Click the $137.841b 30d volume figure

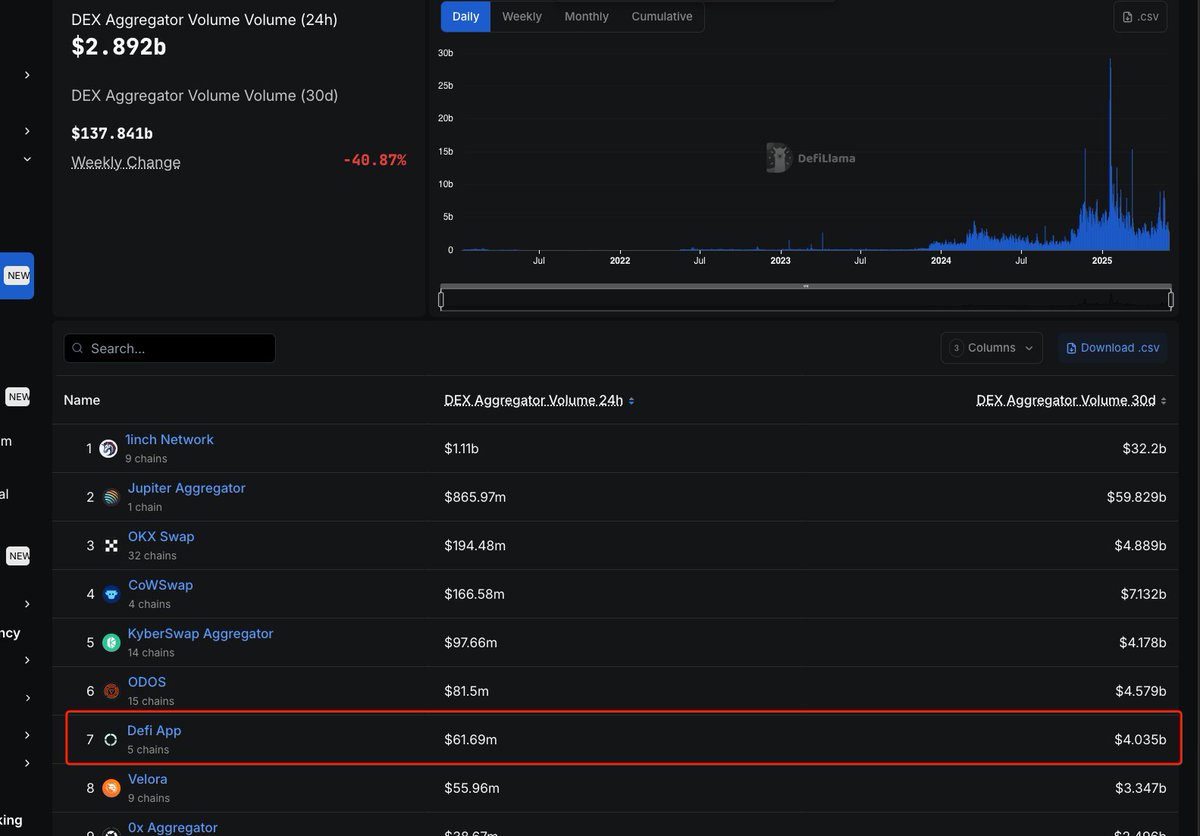pos(112,133)
